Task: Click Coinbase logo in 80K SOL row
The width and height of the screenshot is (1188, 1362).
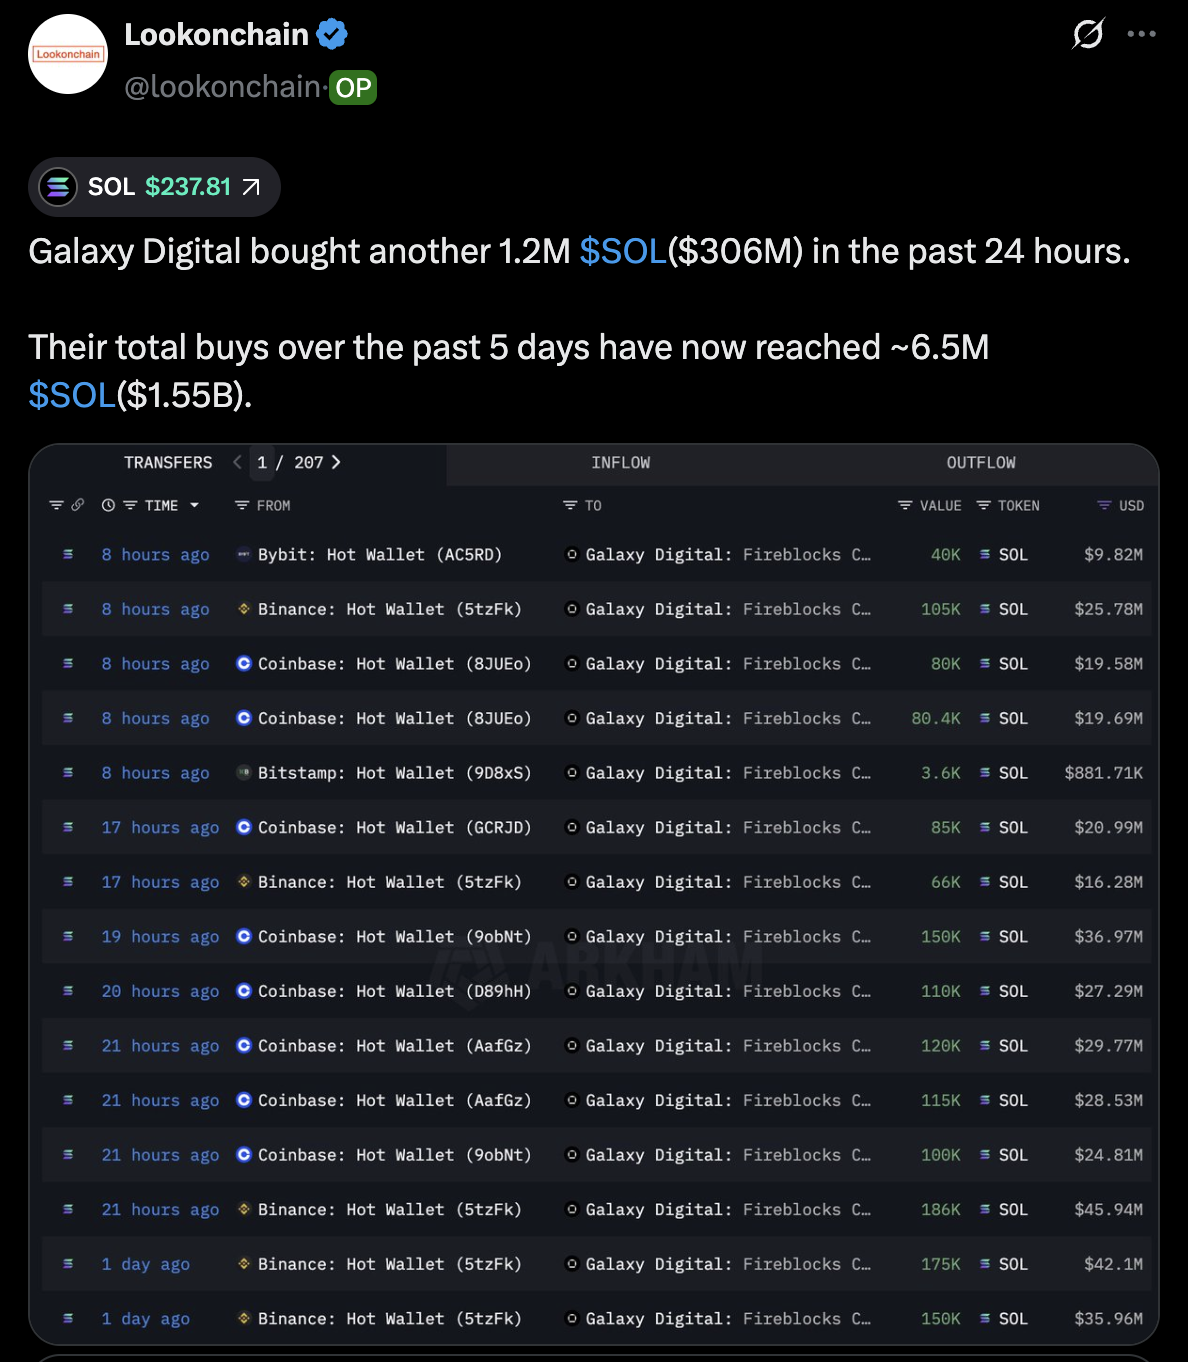Action: click(x=243, y=663)
